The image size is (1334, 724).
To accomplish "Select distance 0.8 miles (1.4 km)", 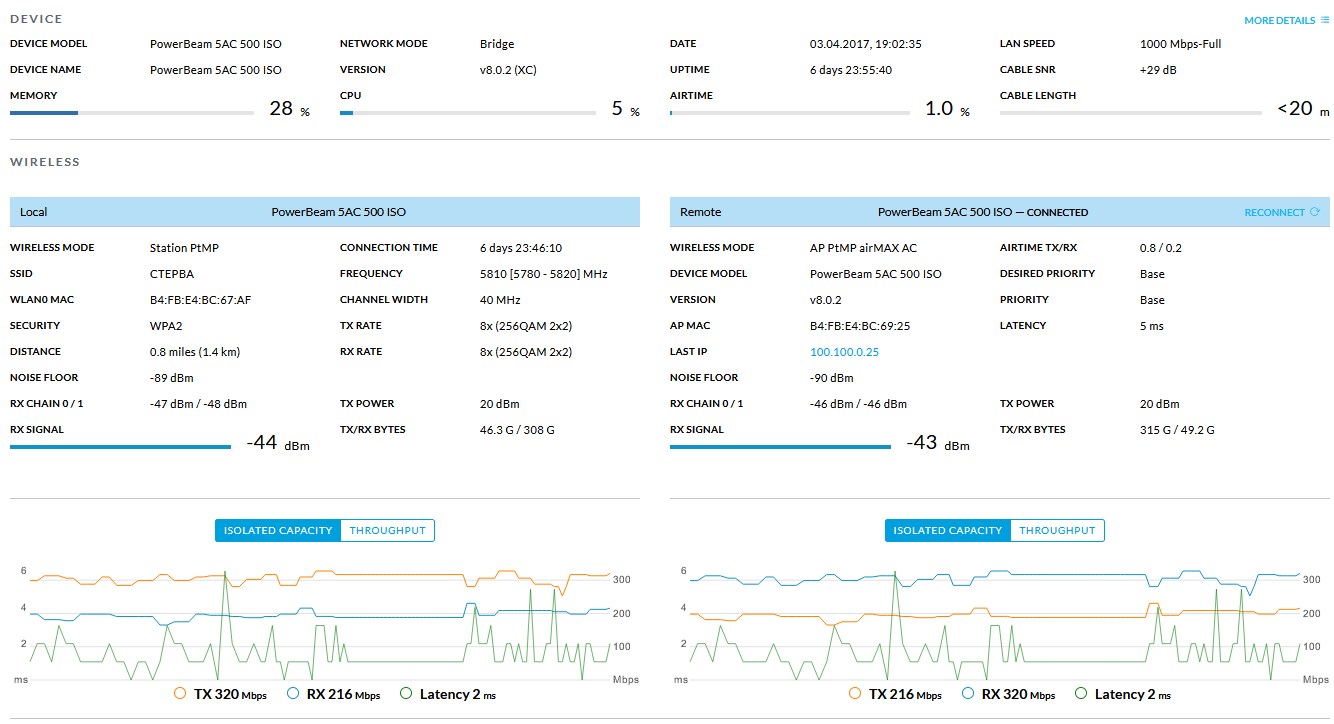I will tap(195, 352).
